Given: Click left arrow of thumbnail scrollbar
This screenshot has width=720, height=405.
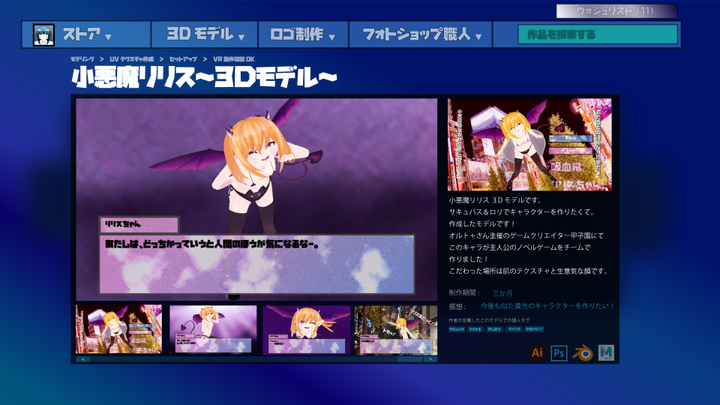Looking at the screenshot, I should coord(83,360).
